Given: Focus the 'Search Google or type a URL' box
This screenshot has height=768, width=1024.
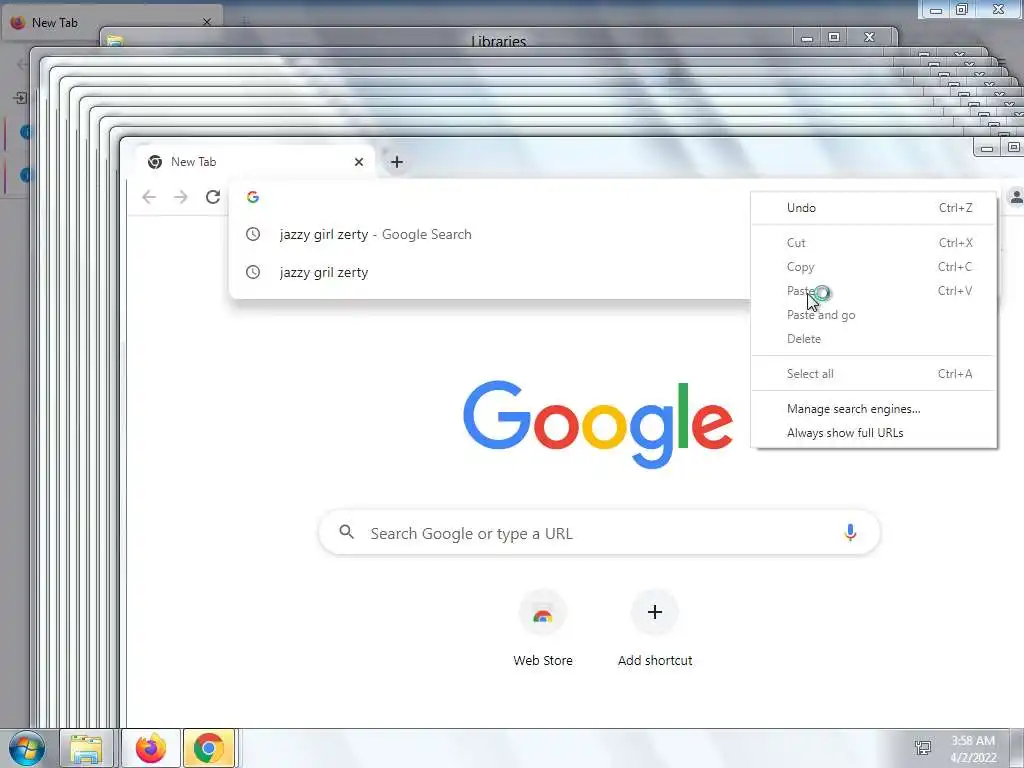Looking at the screenshot, I should click(599, 533).
